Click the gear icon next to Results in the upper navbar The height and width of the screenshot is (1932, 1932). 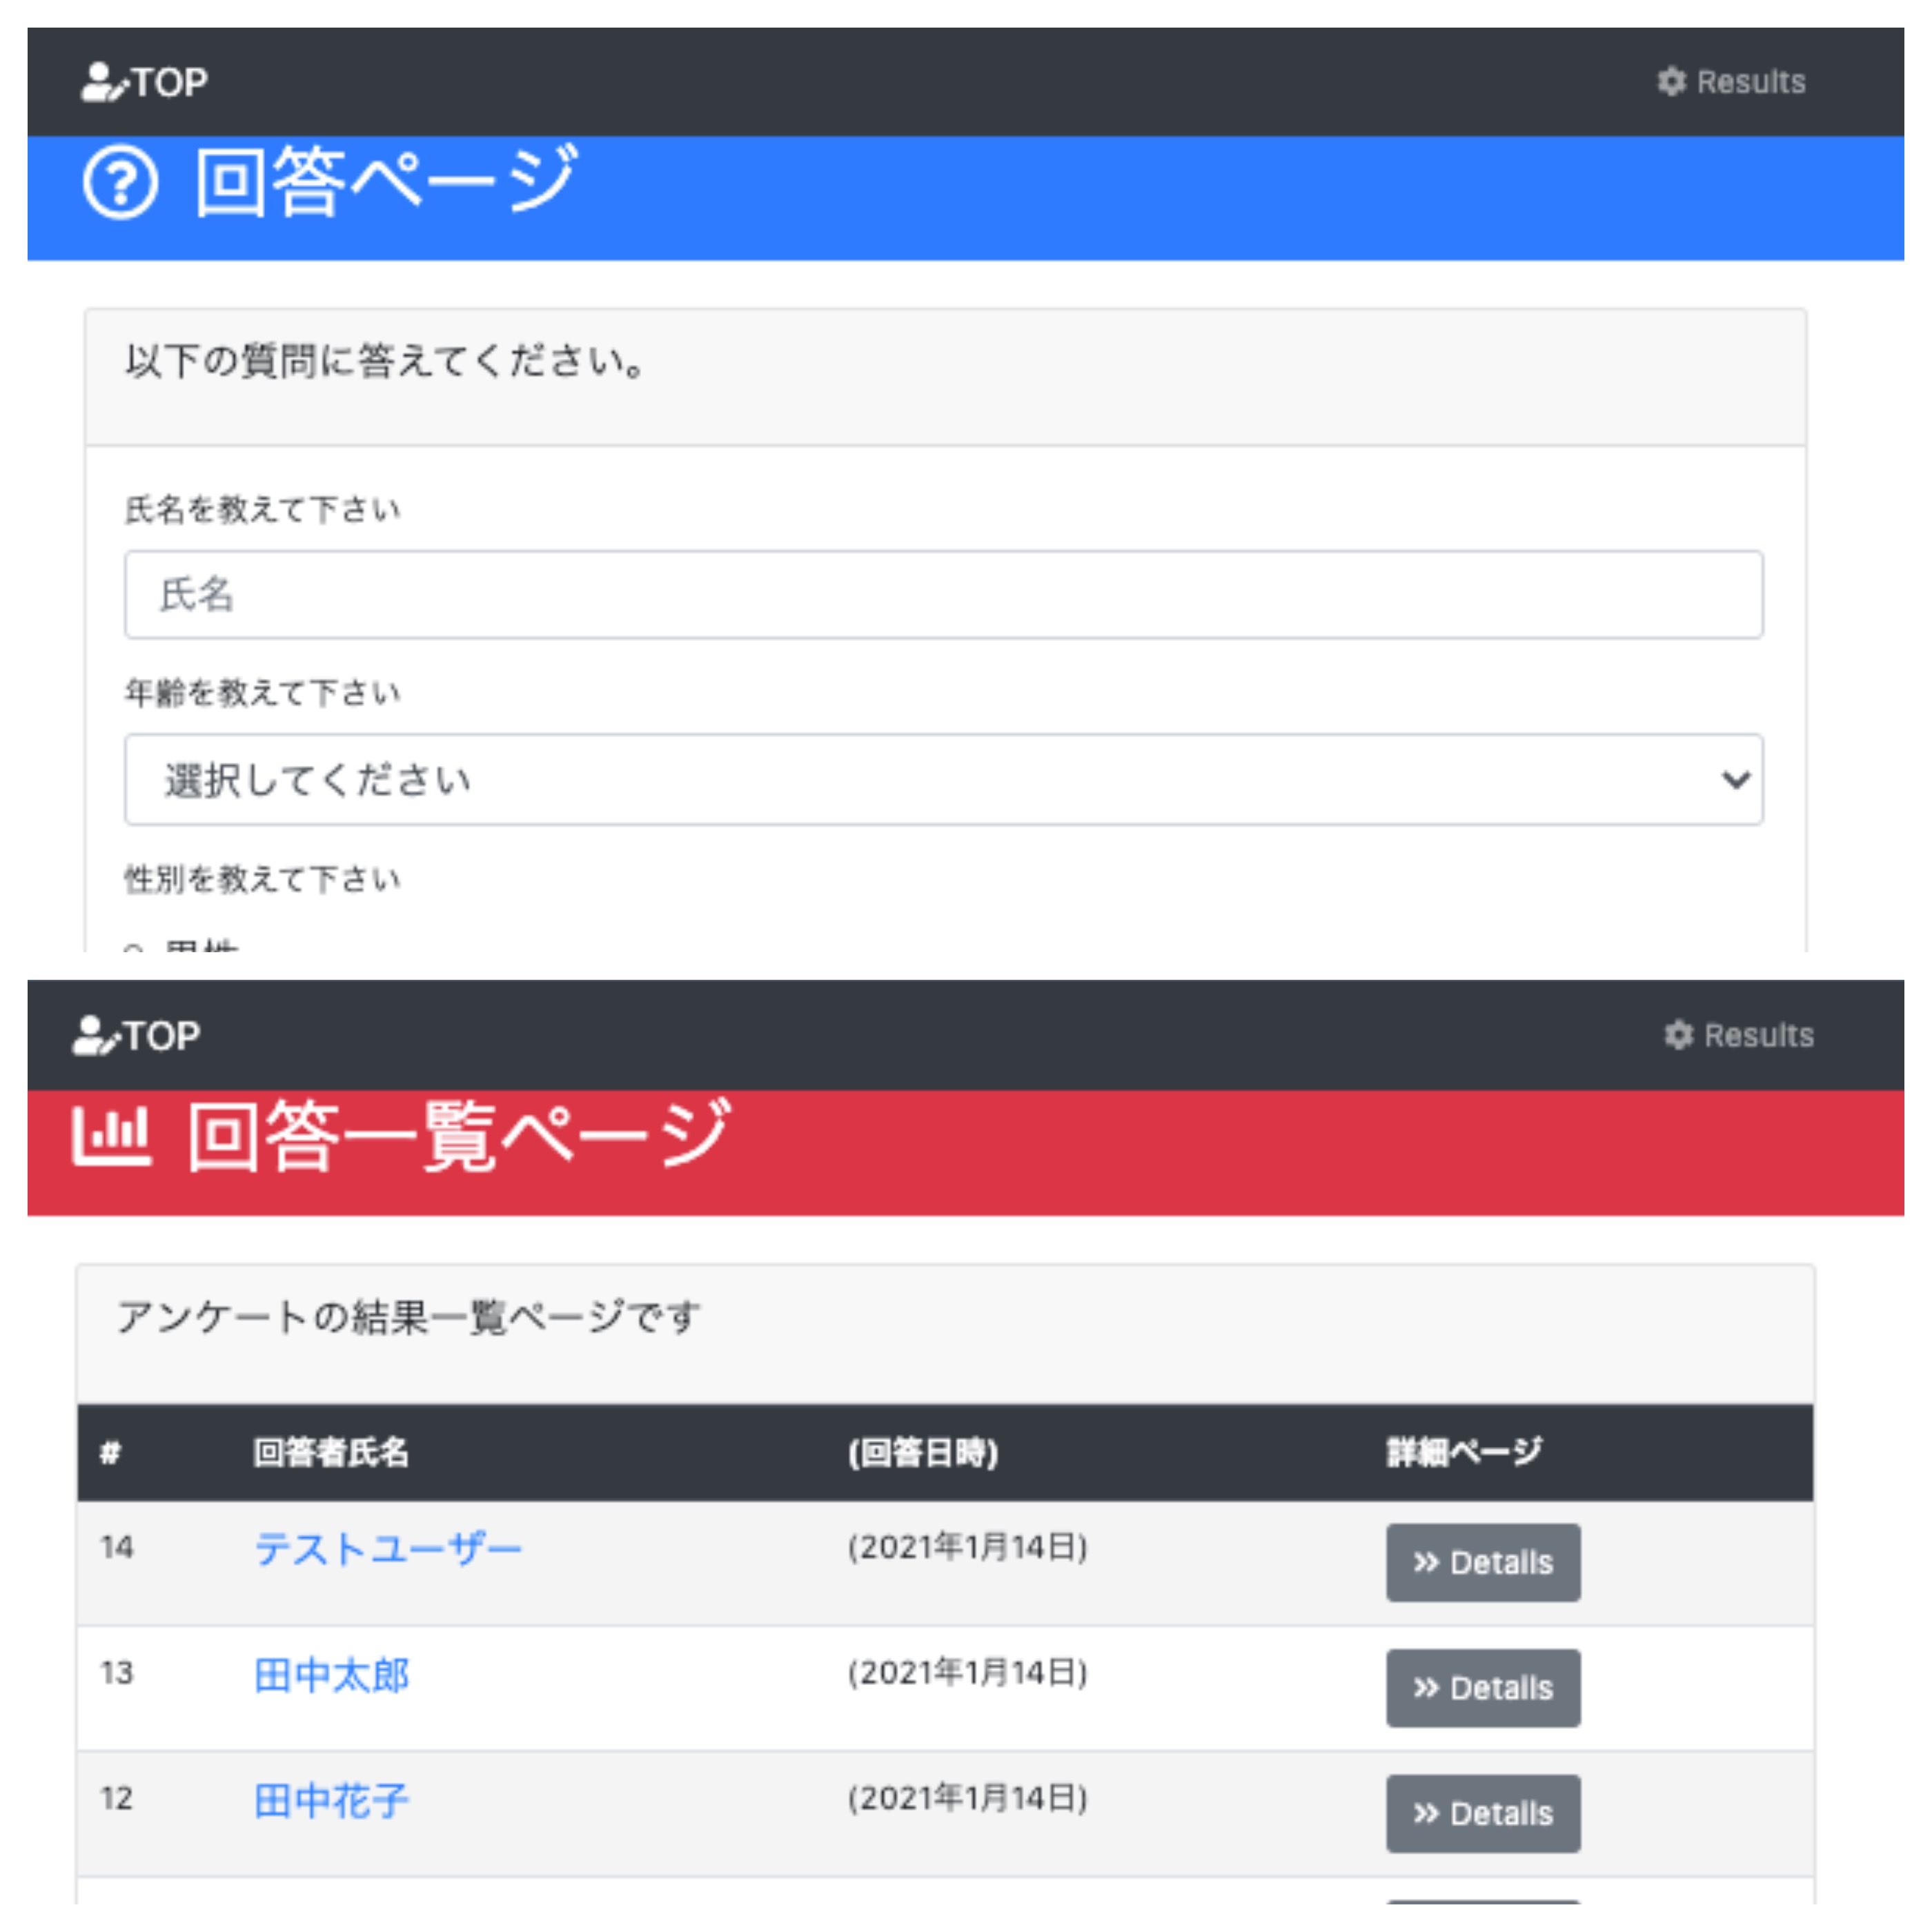click(x=1671, y=82)
